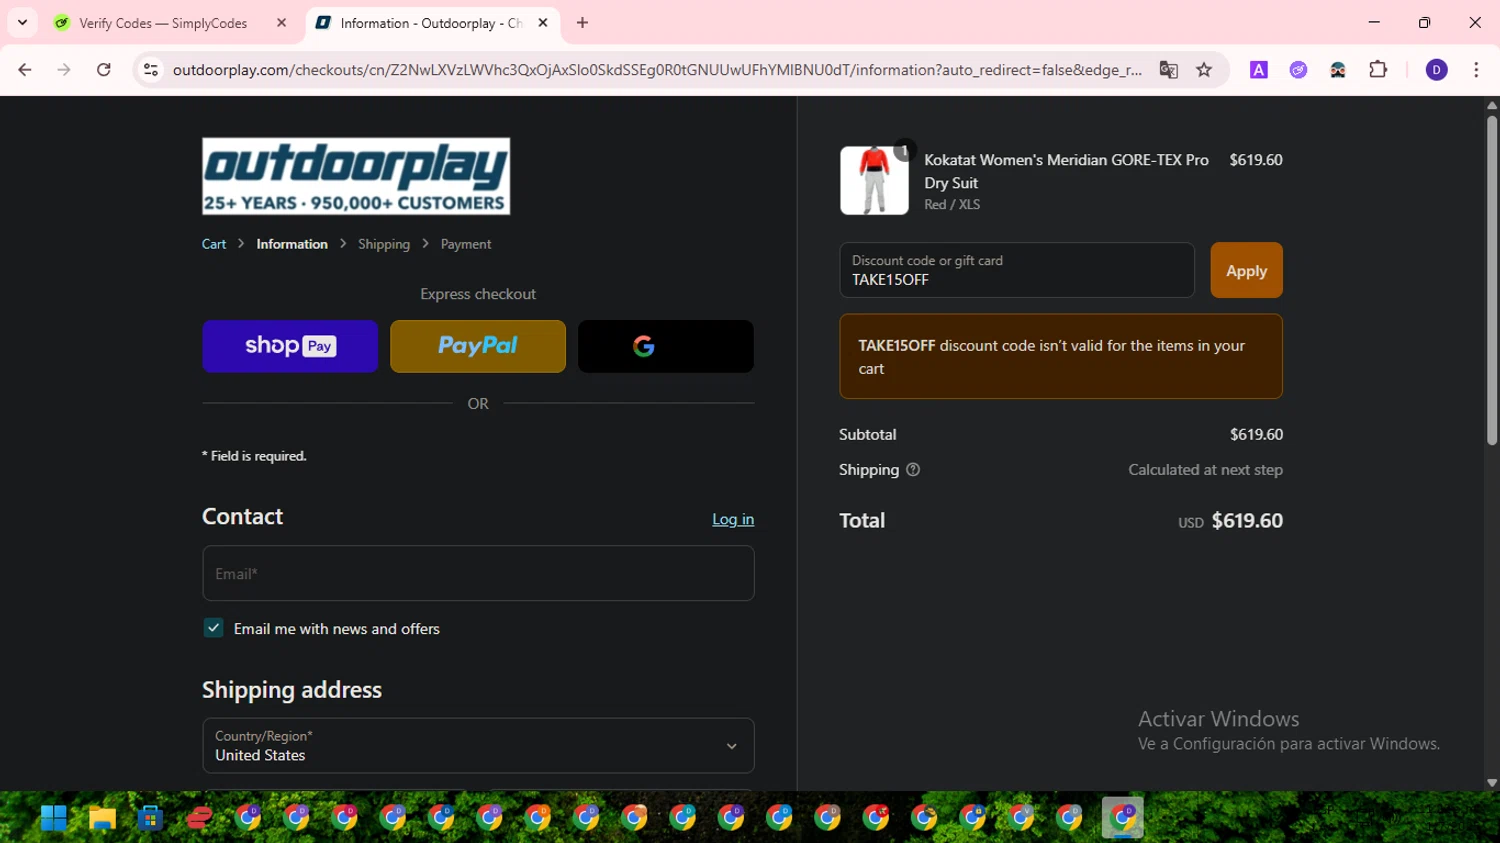Open a new browser tab
Viewport: 1500px width, 843px height.
pos(582,22)
